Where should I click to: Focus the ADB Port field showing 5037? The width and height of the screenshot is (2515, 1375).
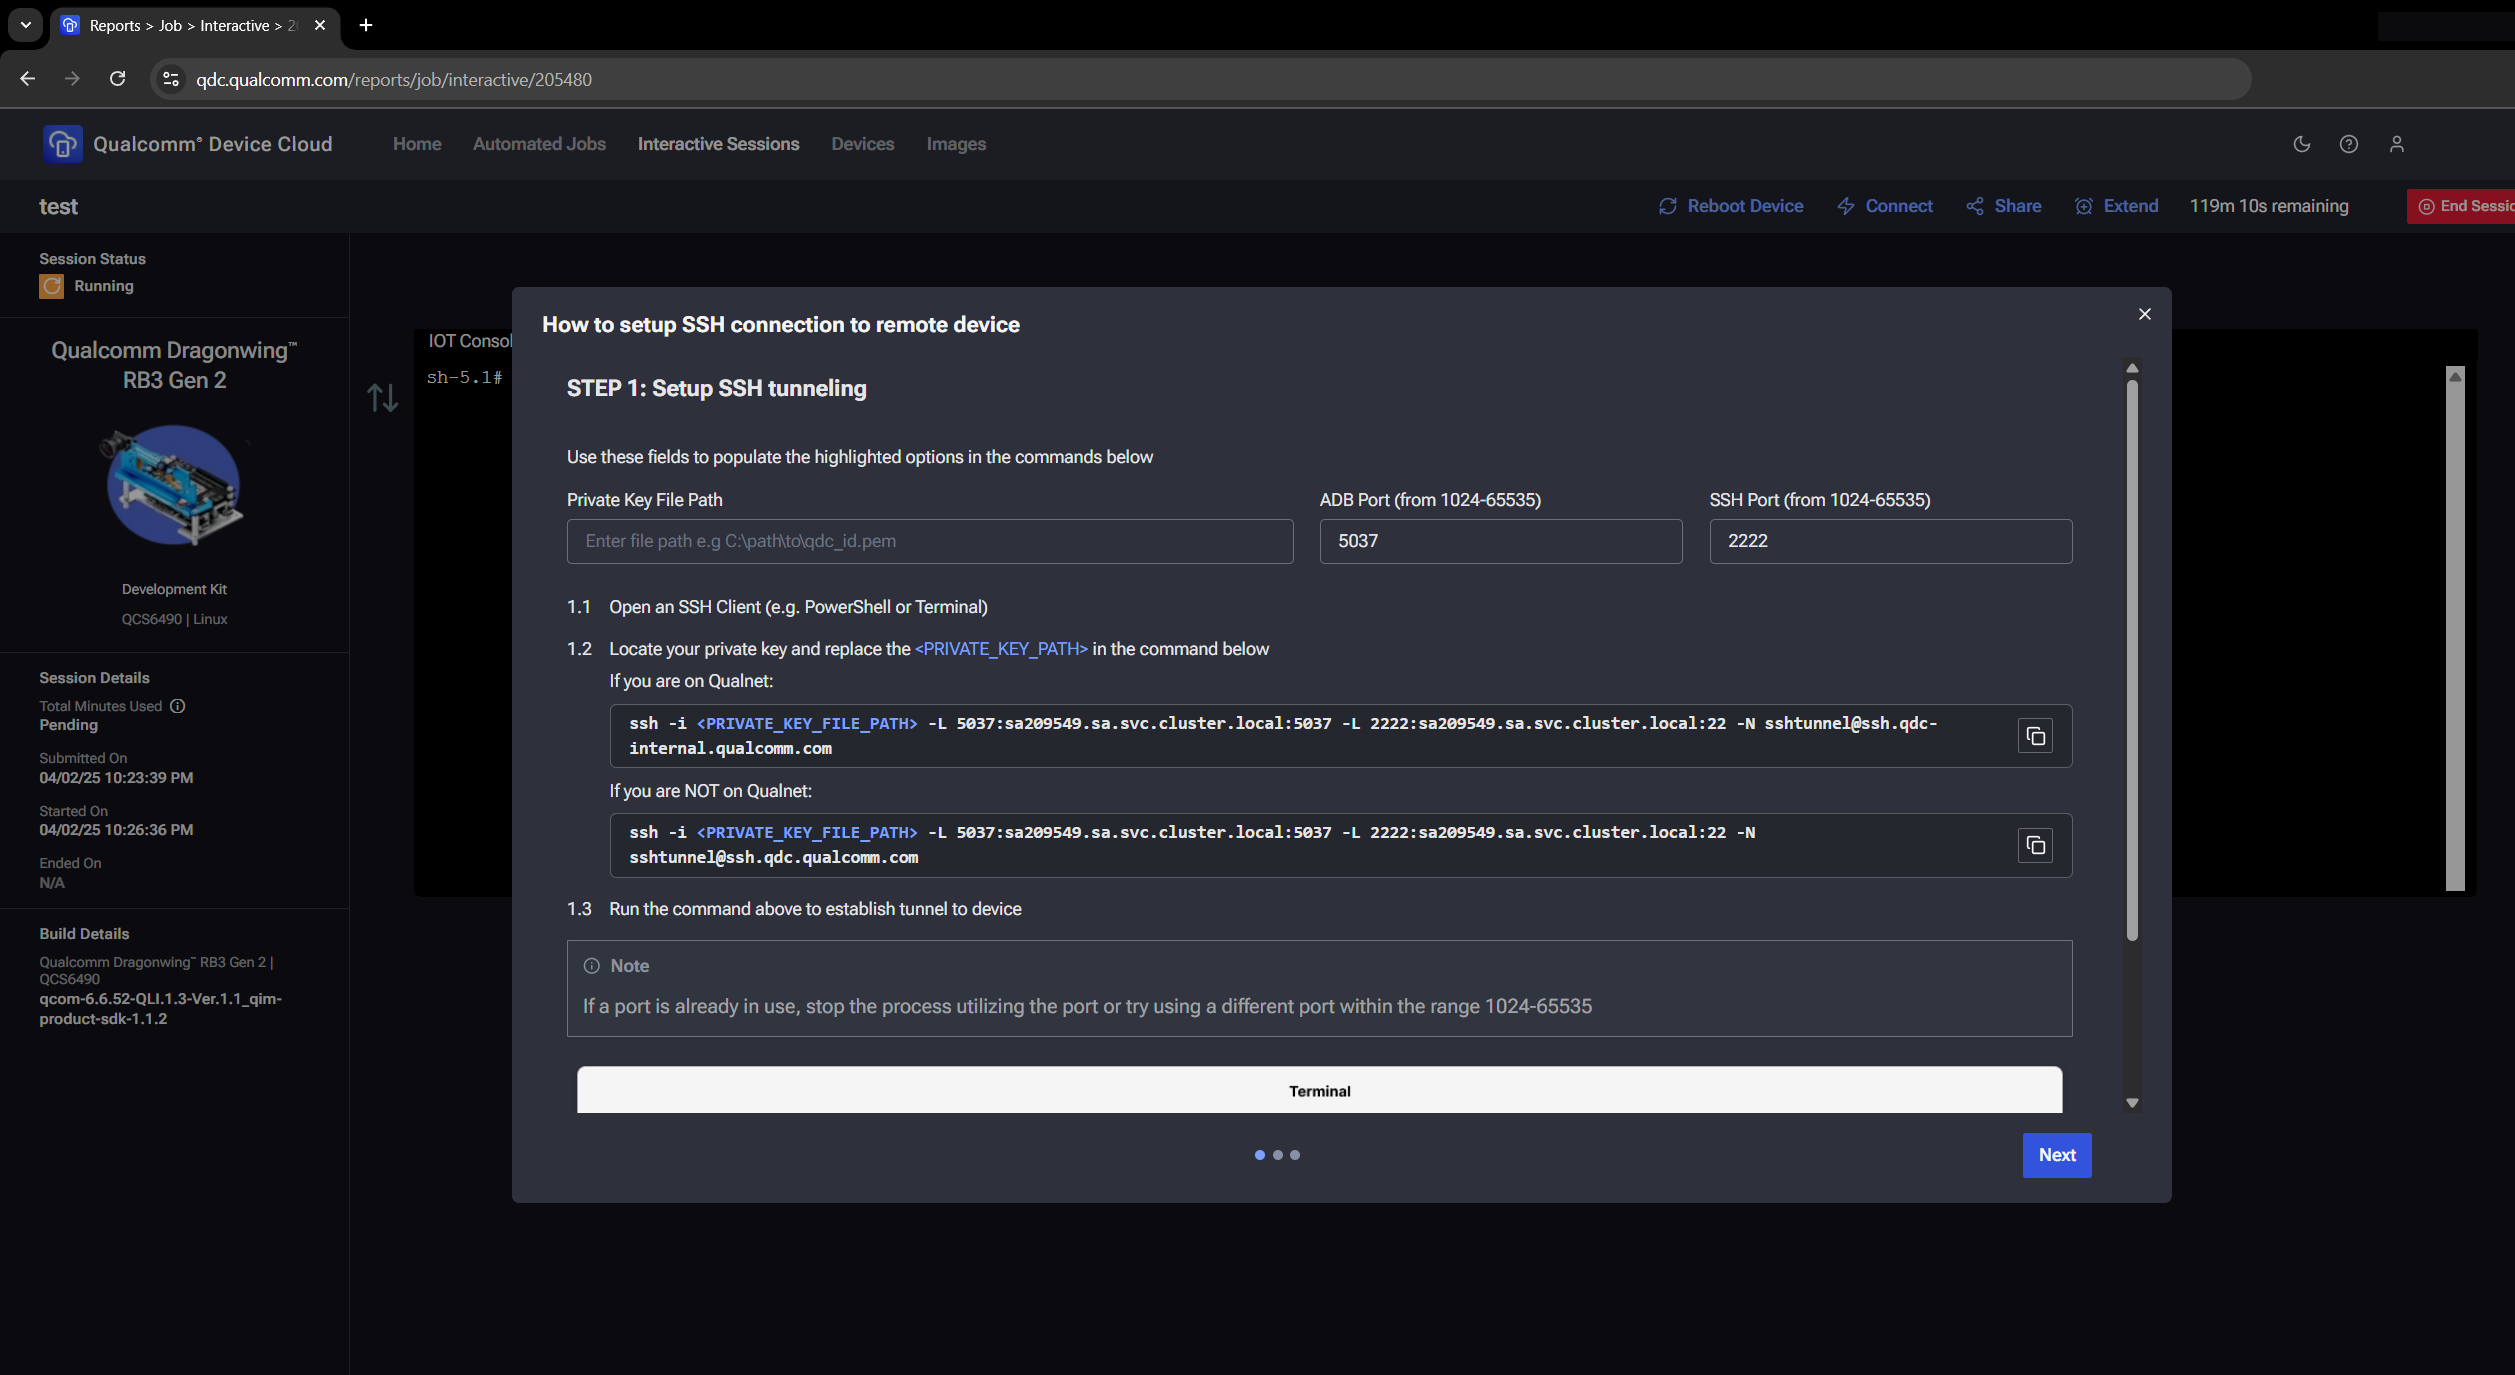[x=1501, y=541]
